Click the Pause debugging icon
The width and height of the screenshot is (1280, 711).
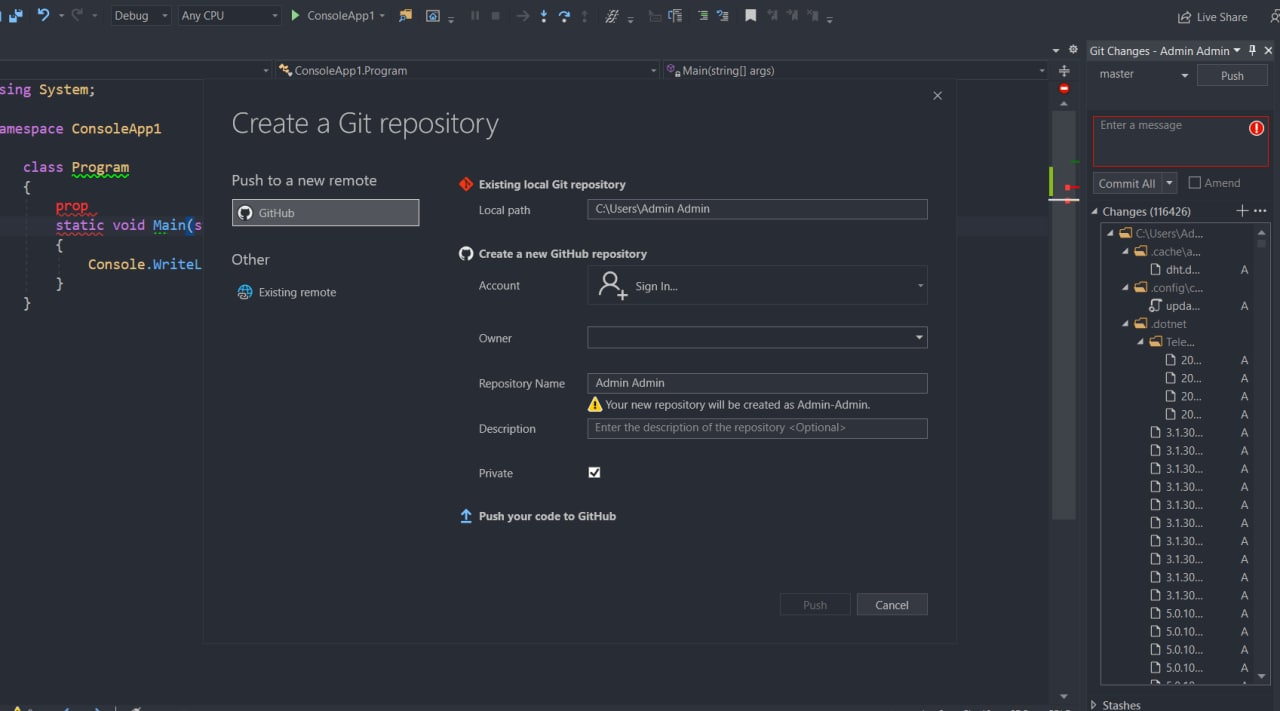click(x=474, y=16)
